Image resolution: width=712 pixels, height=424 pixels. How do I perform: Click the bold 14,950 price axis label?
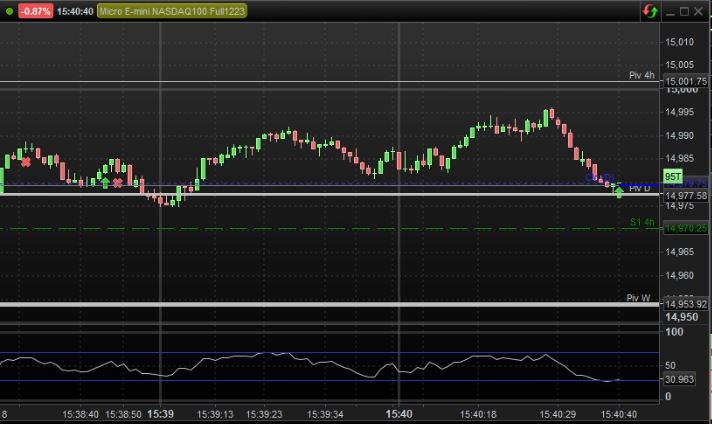point(682,317)
